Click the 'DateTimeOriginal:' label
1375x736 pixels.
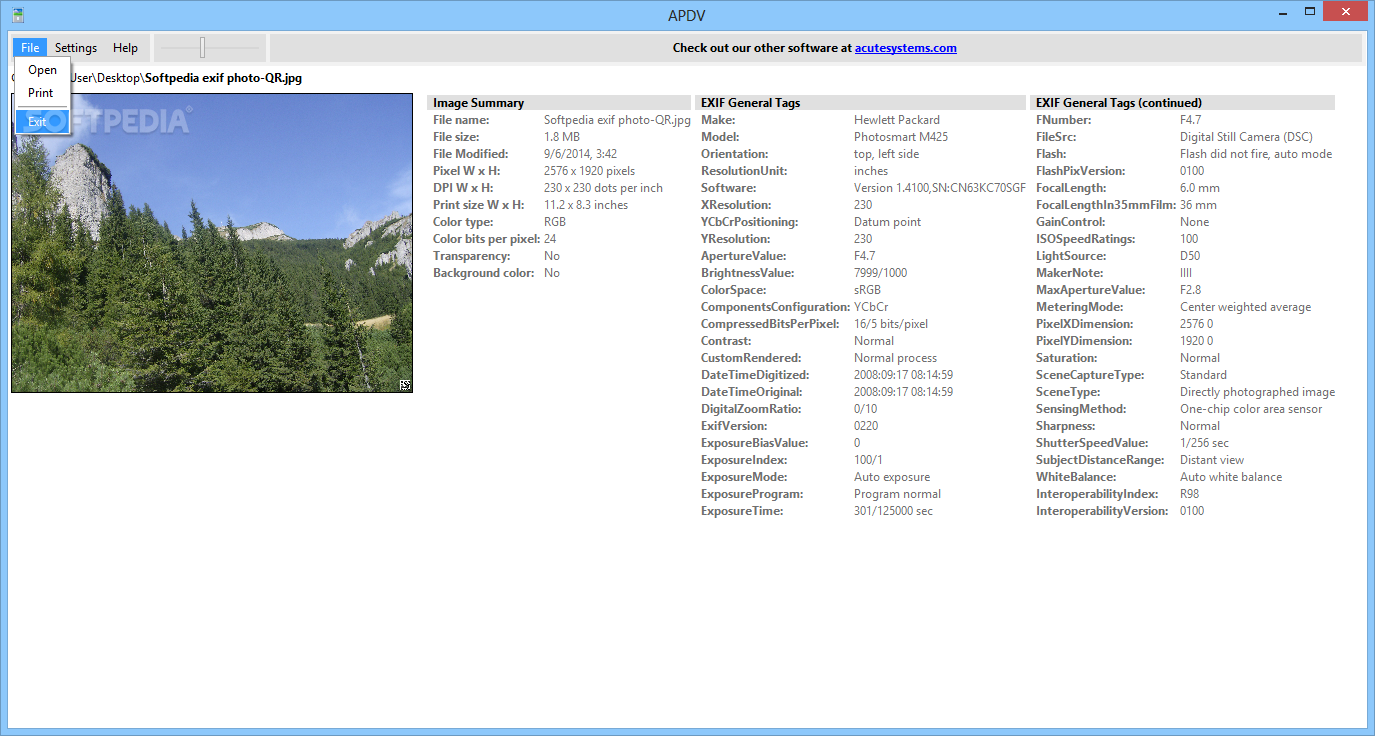pyautogui.click(x=754, y=392)
